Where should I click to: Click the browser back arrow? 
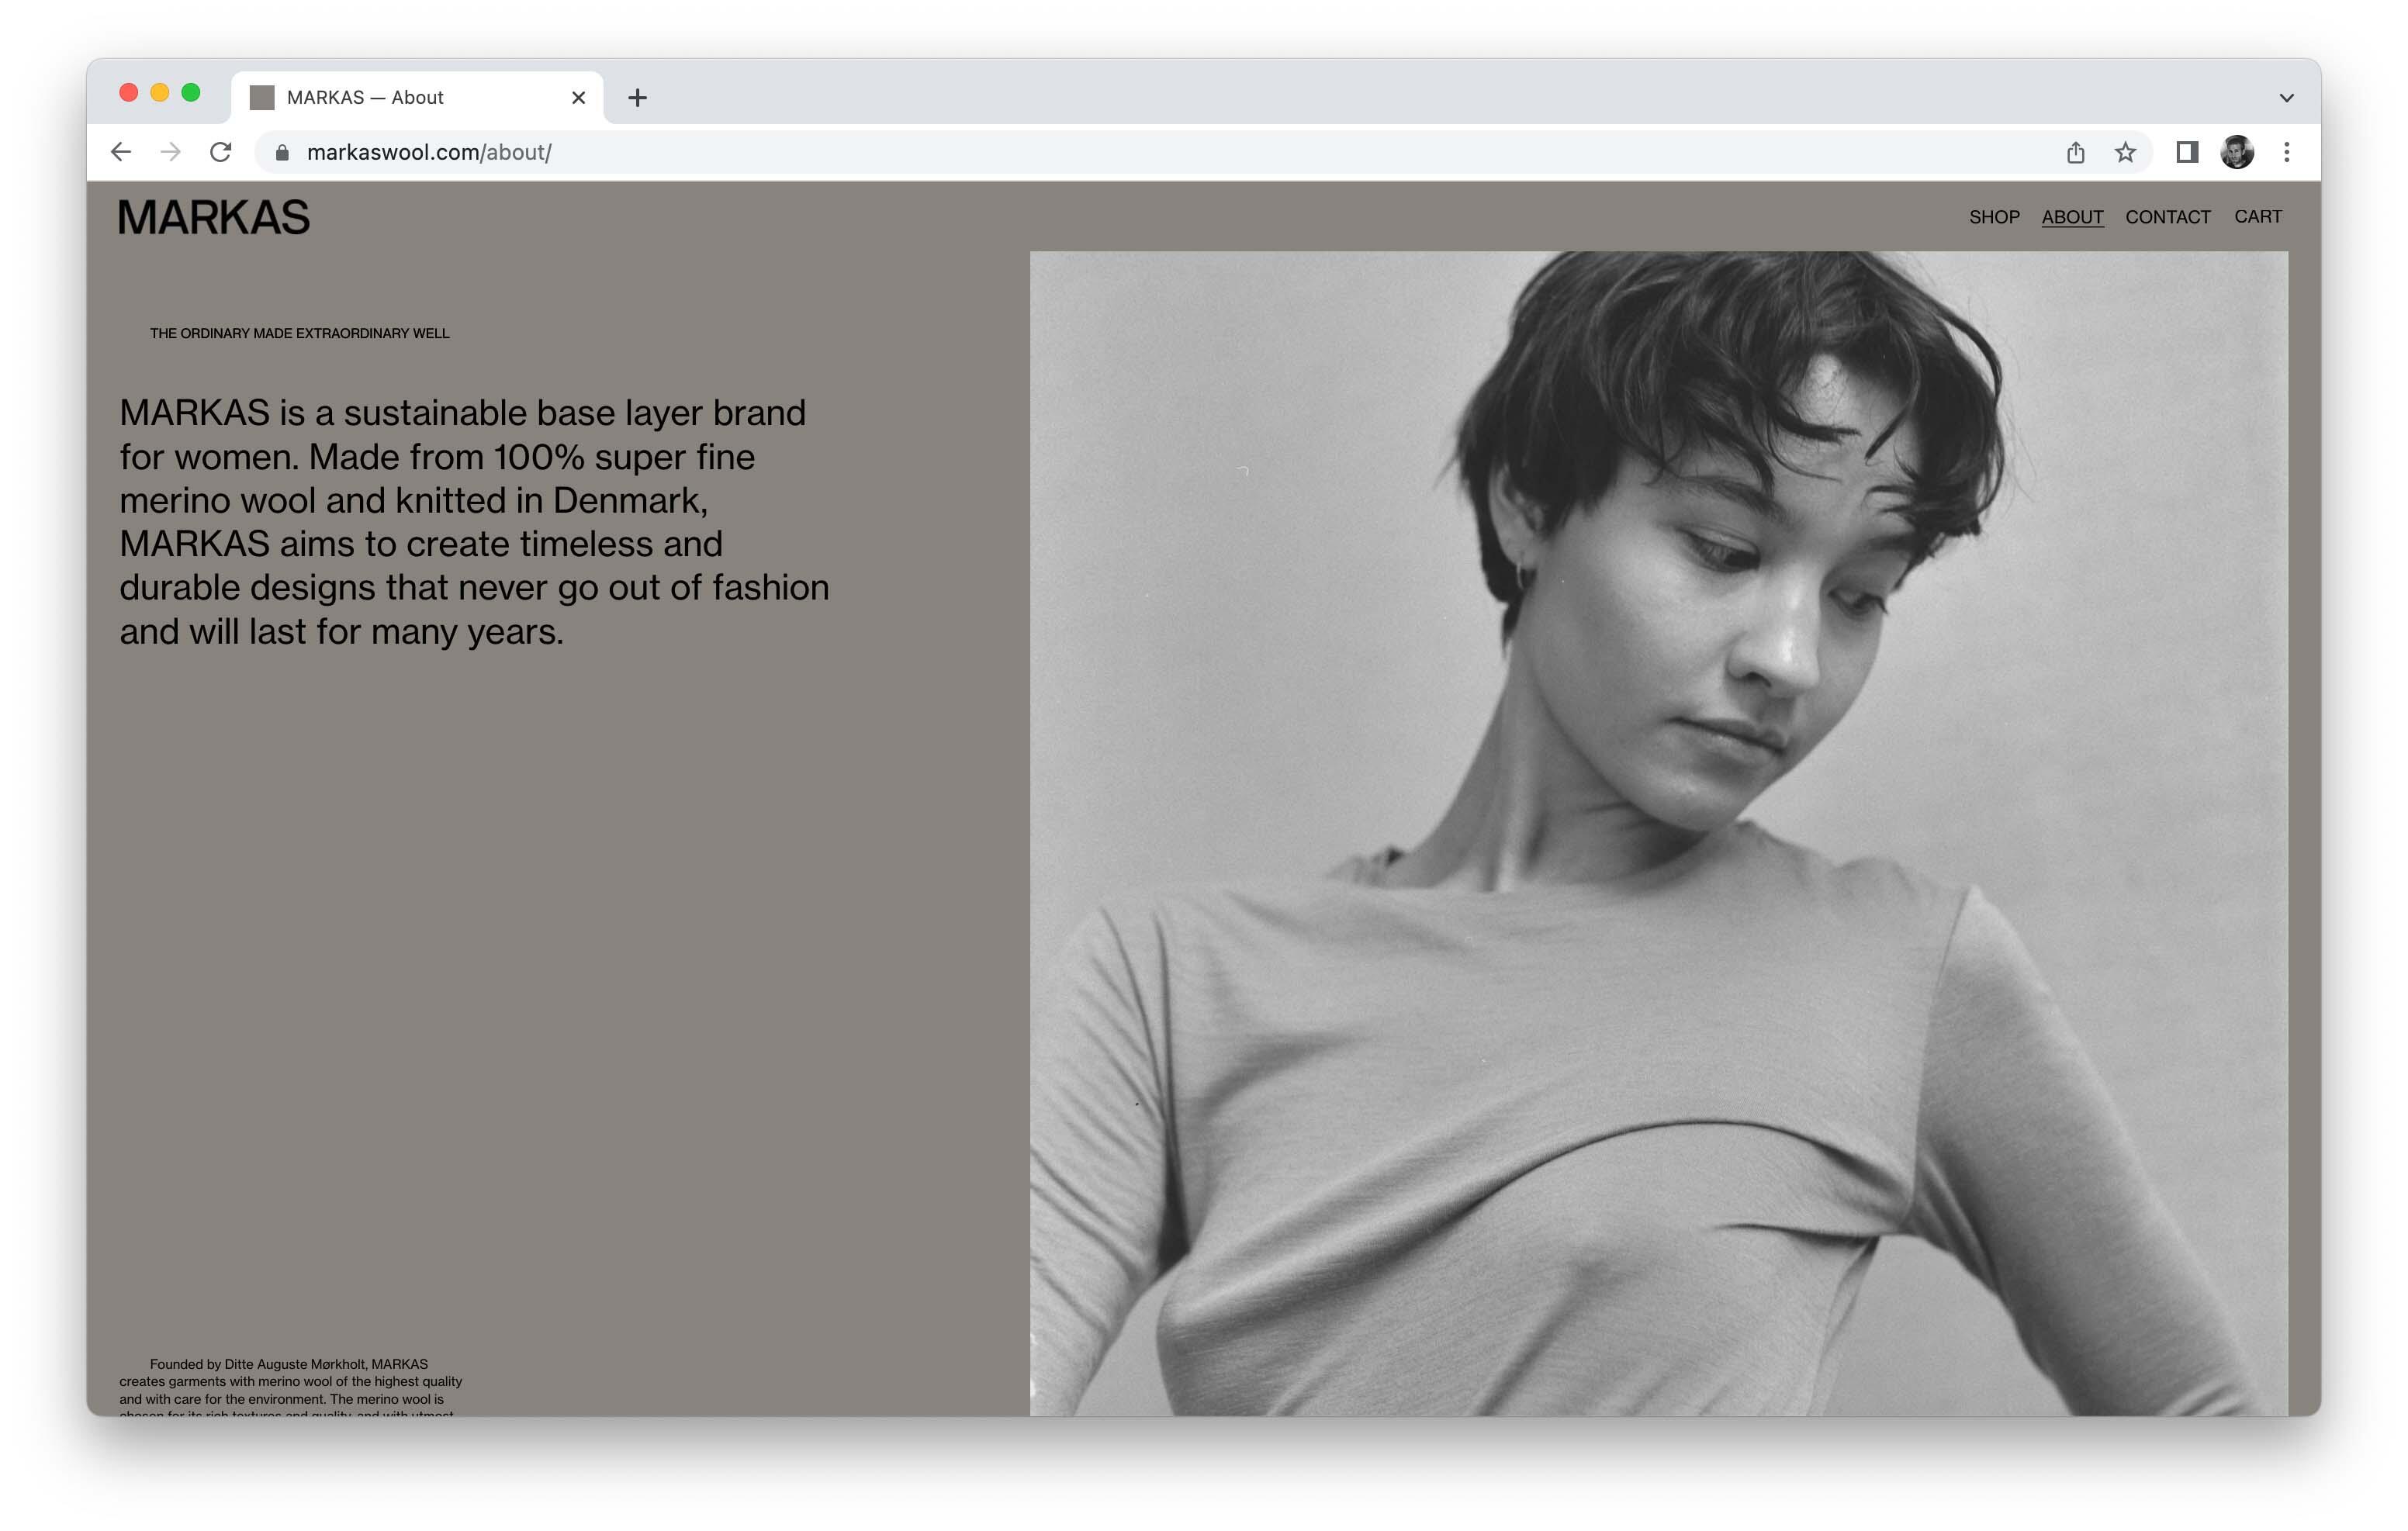pos(121,152)
